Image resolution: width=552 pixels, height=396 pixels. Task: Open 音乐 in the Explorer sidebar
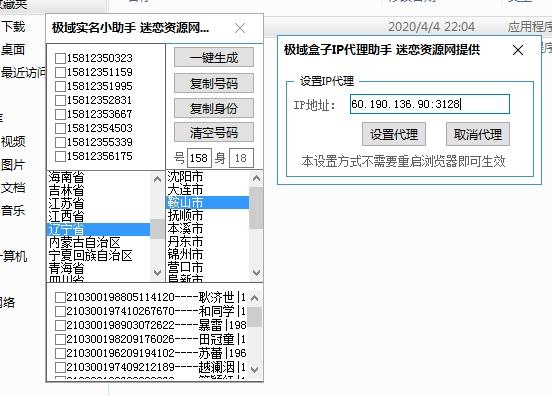tap(13, 211)
